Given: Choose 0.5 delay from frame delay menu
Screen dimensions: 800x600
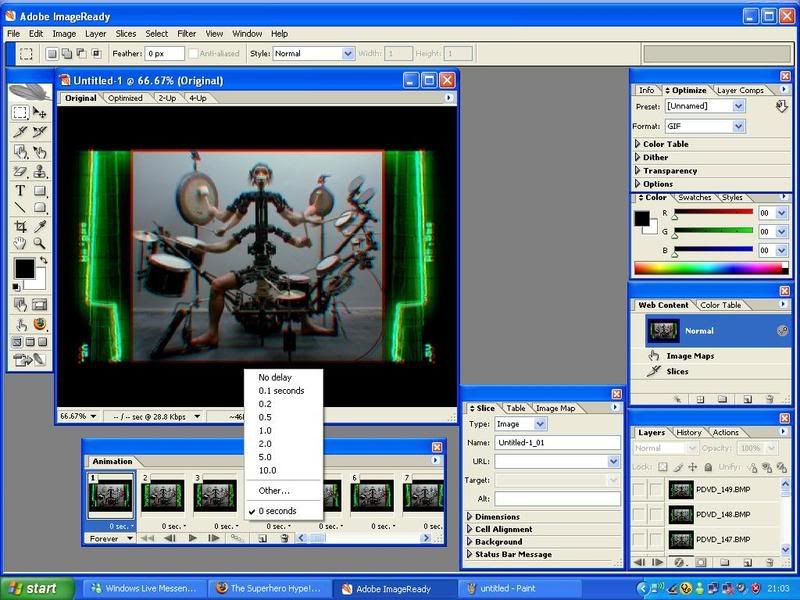Looking at the screenshot, I should click(x=265, y=417).
